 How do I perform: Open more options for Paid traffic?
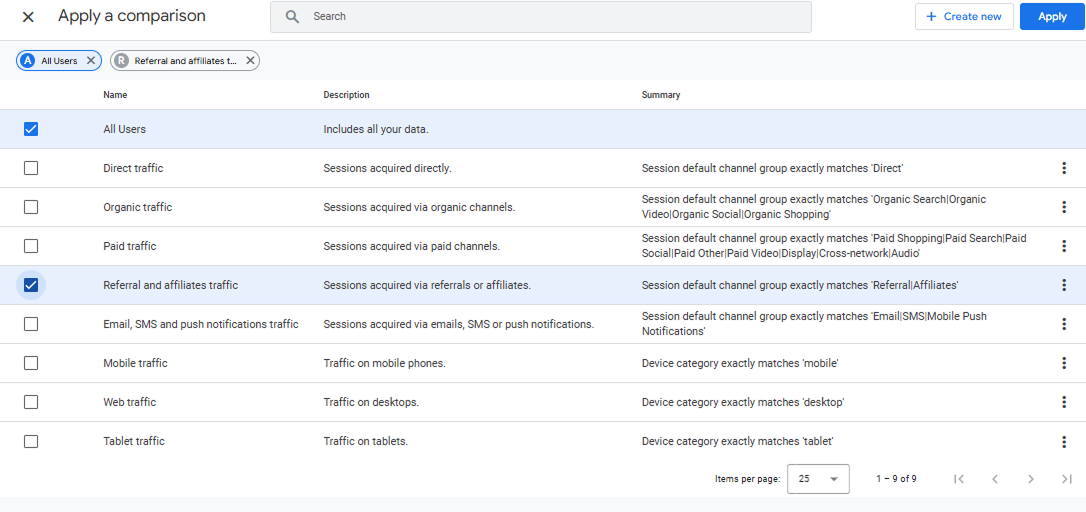tap(1064, 246)
